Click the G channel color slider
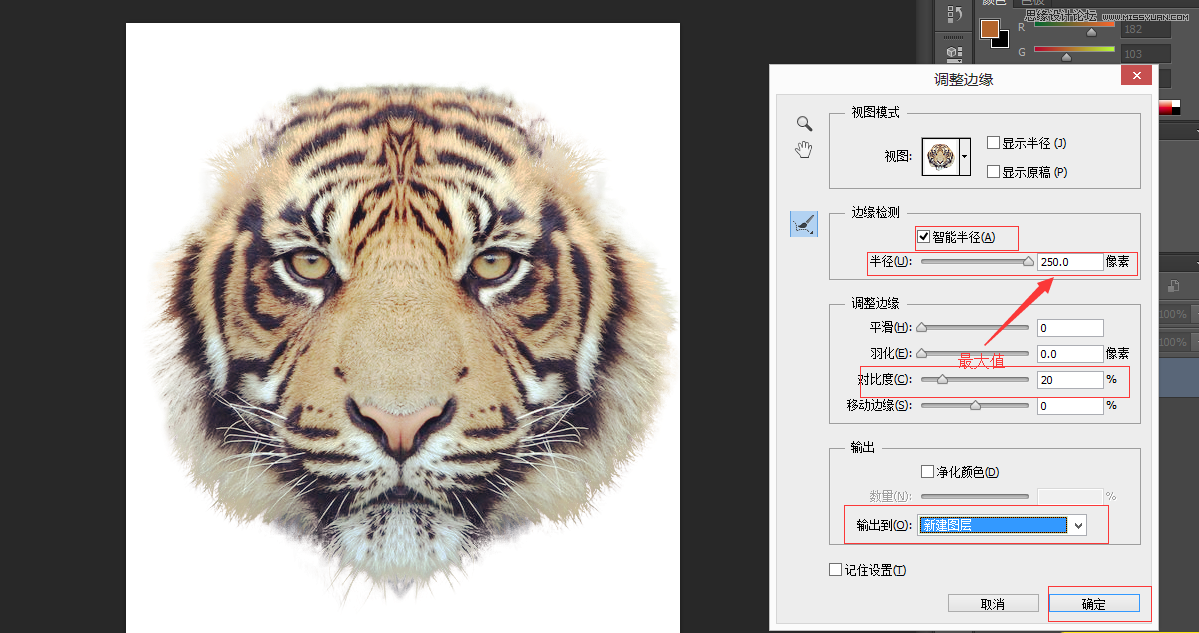This screenshot has height=633, width=1199. (1074, 51)
